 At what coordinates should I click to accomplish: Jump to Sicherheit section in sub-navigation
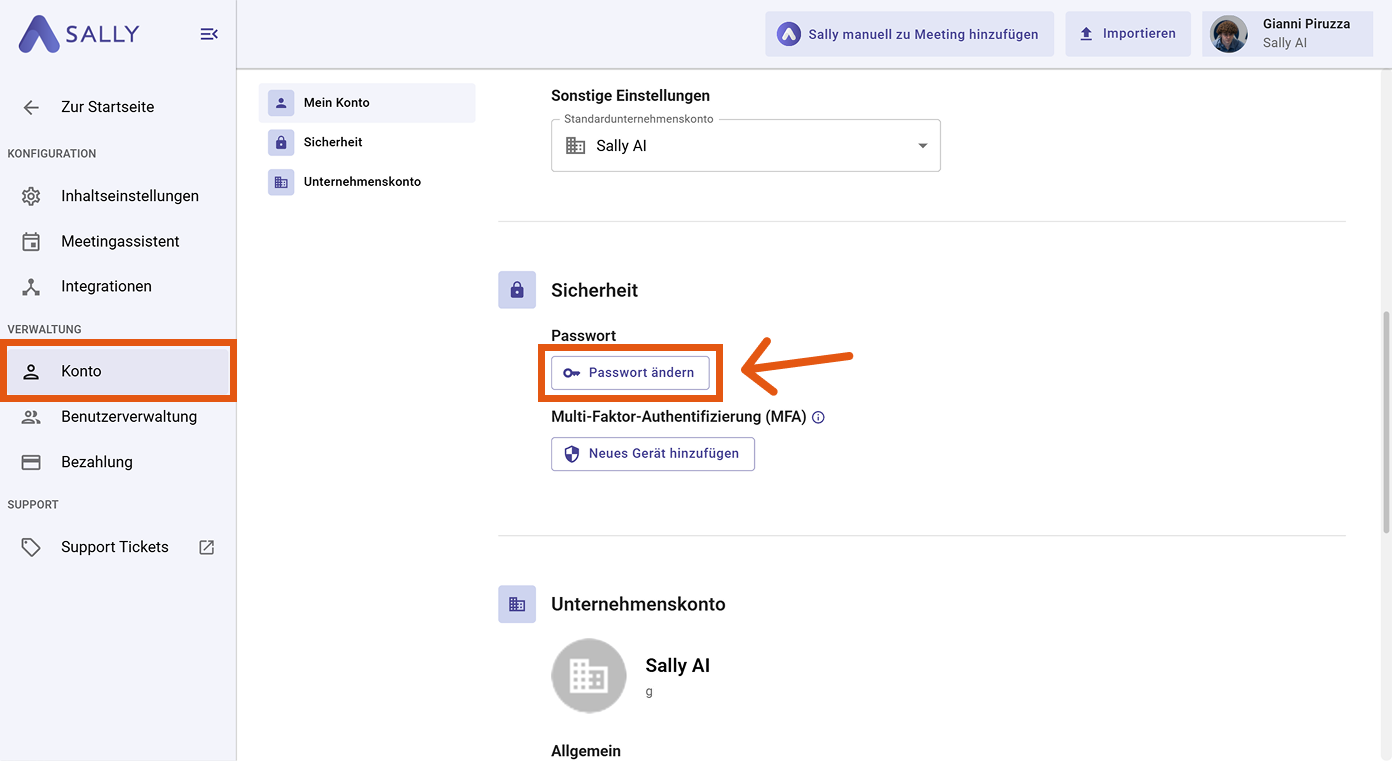click(333, 142)
